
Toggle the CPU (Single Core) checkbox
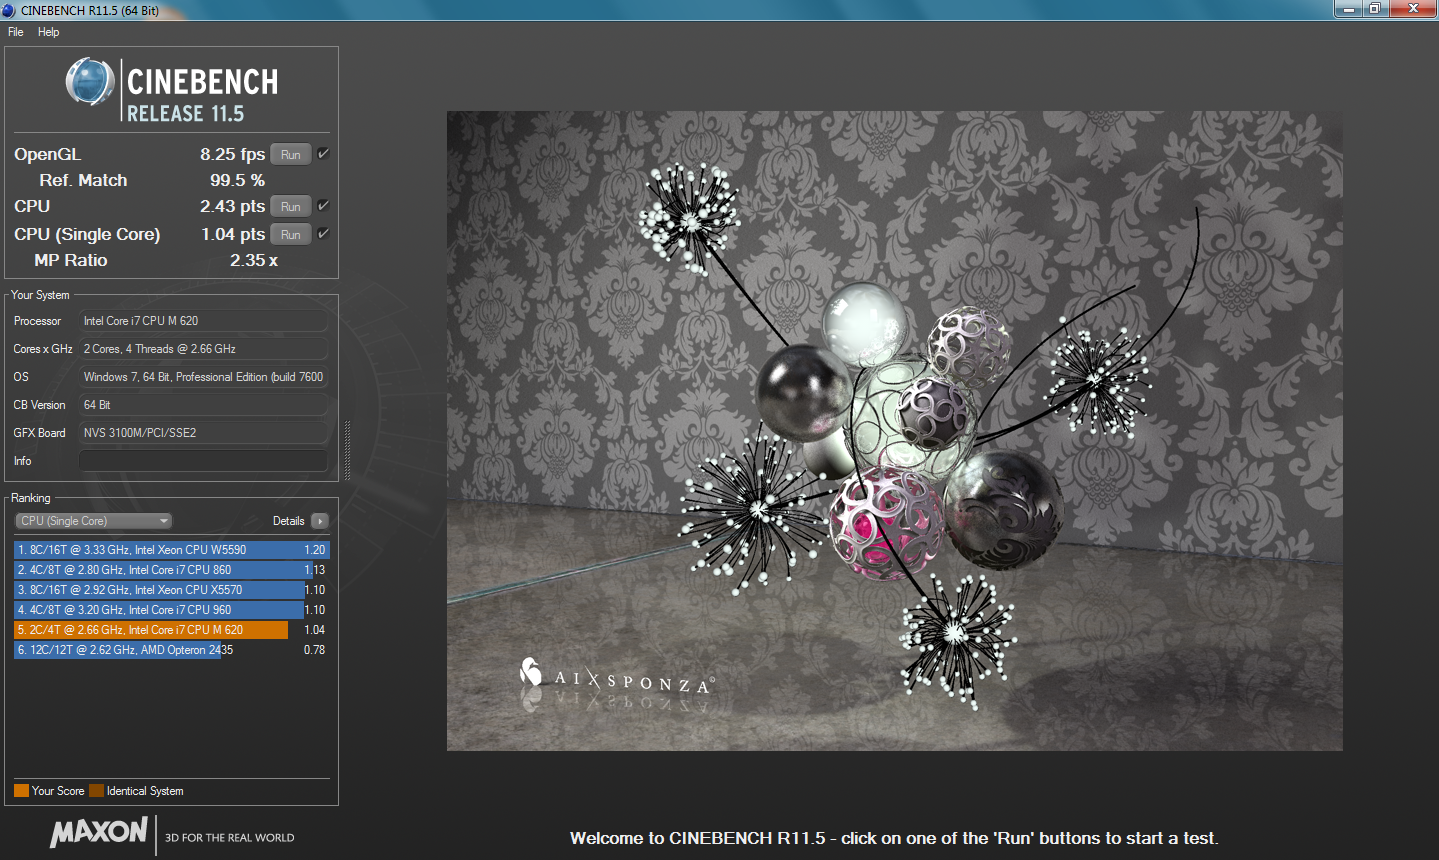pos(323,234)
